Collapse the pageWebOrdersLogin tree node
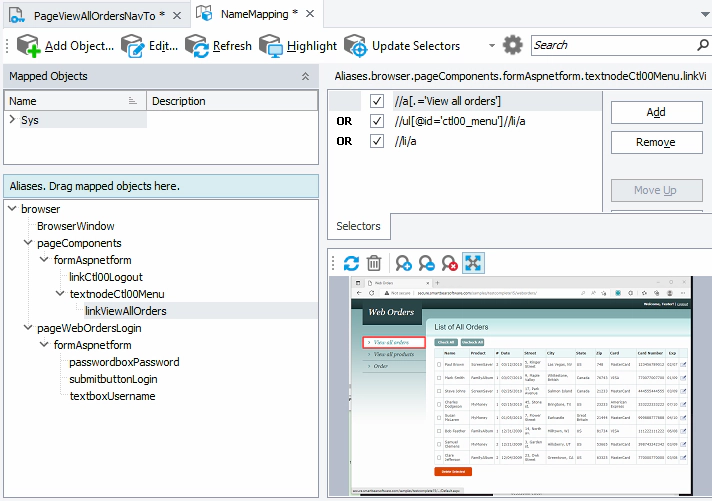Image resolution: width=712 pixels, height=501 pixels. pyautogui.click(x=28, y=328)
